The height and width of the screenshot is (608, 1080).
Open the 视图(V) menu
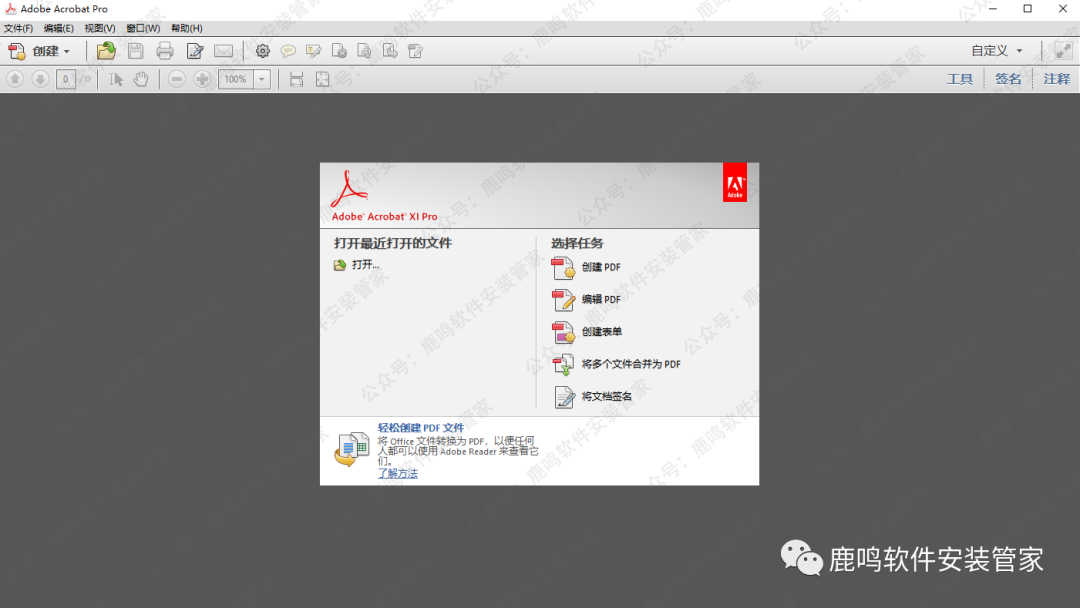(100, 28)
